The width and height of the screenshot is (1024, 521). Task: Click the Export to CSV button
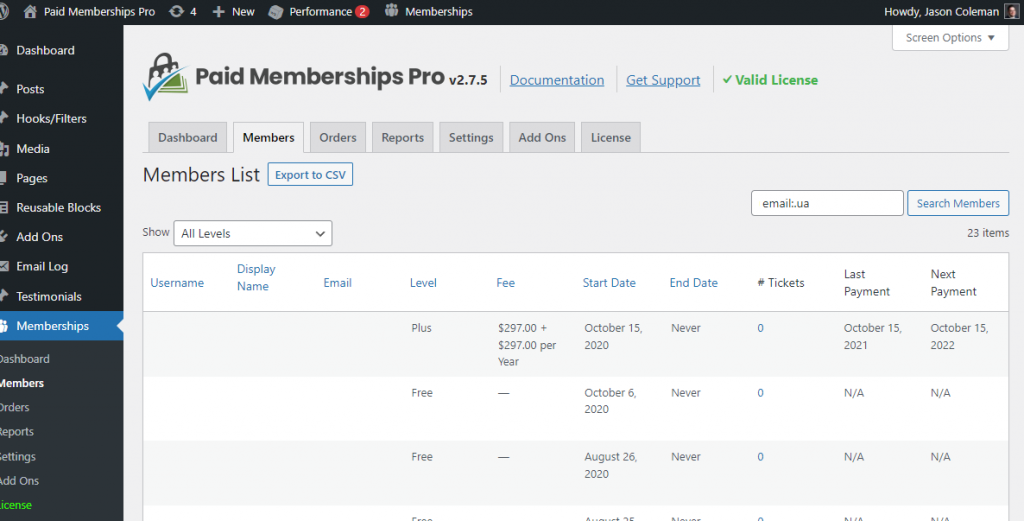310,174
